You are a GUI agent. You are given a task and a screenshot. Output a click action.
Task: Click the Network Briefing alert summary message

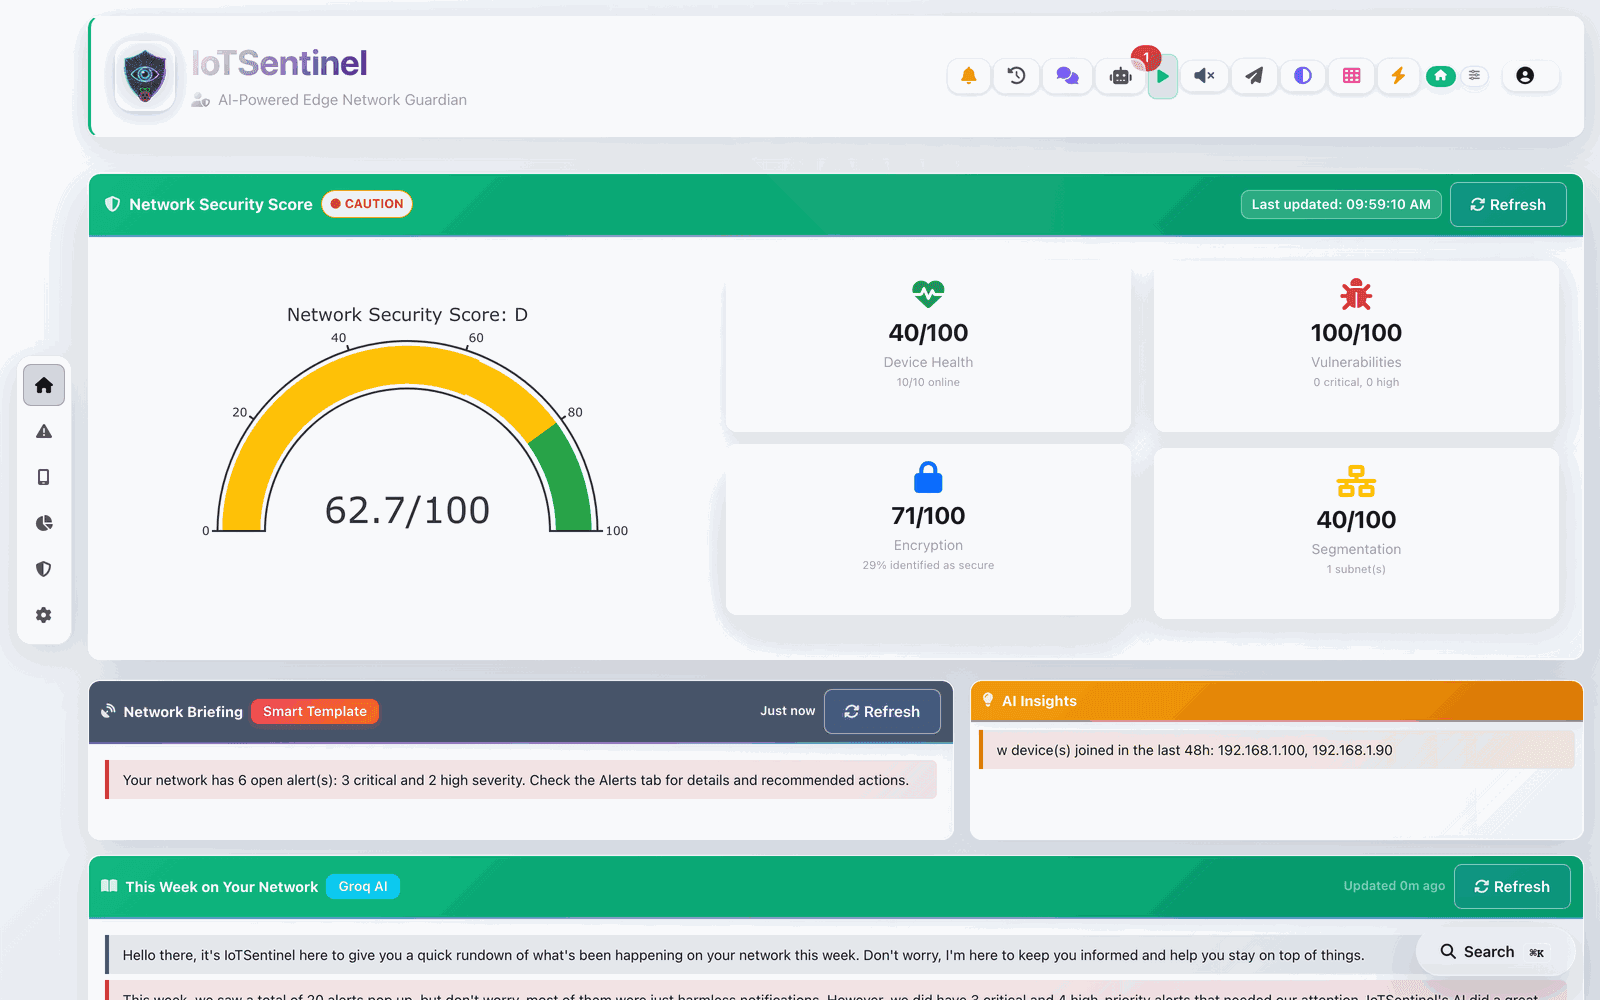coord(521,780)
